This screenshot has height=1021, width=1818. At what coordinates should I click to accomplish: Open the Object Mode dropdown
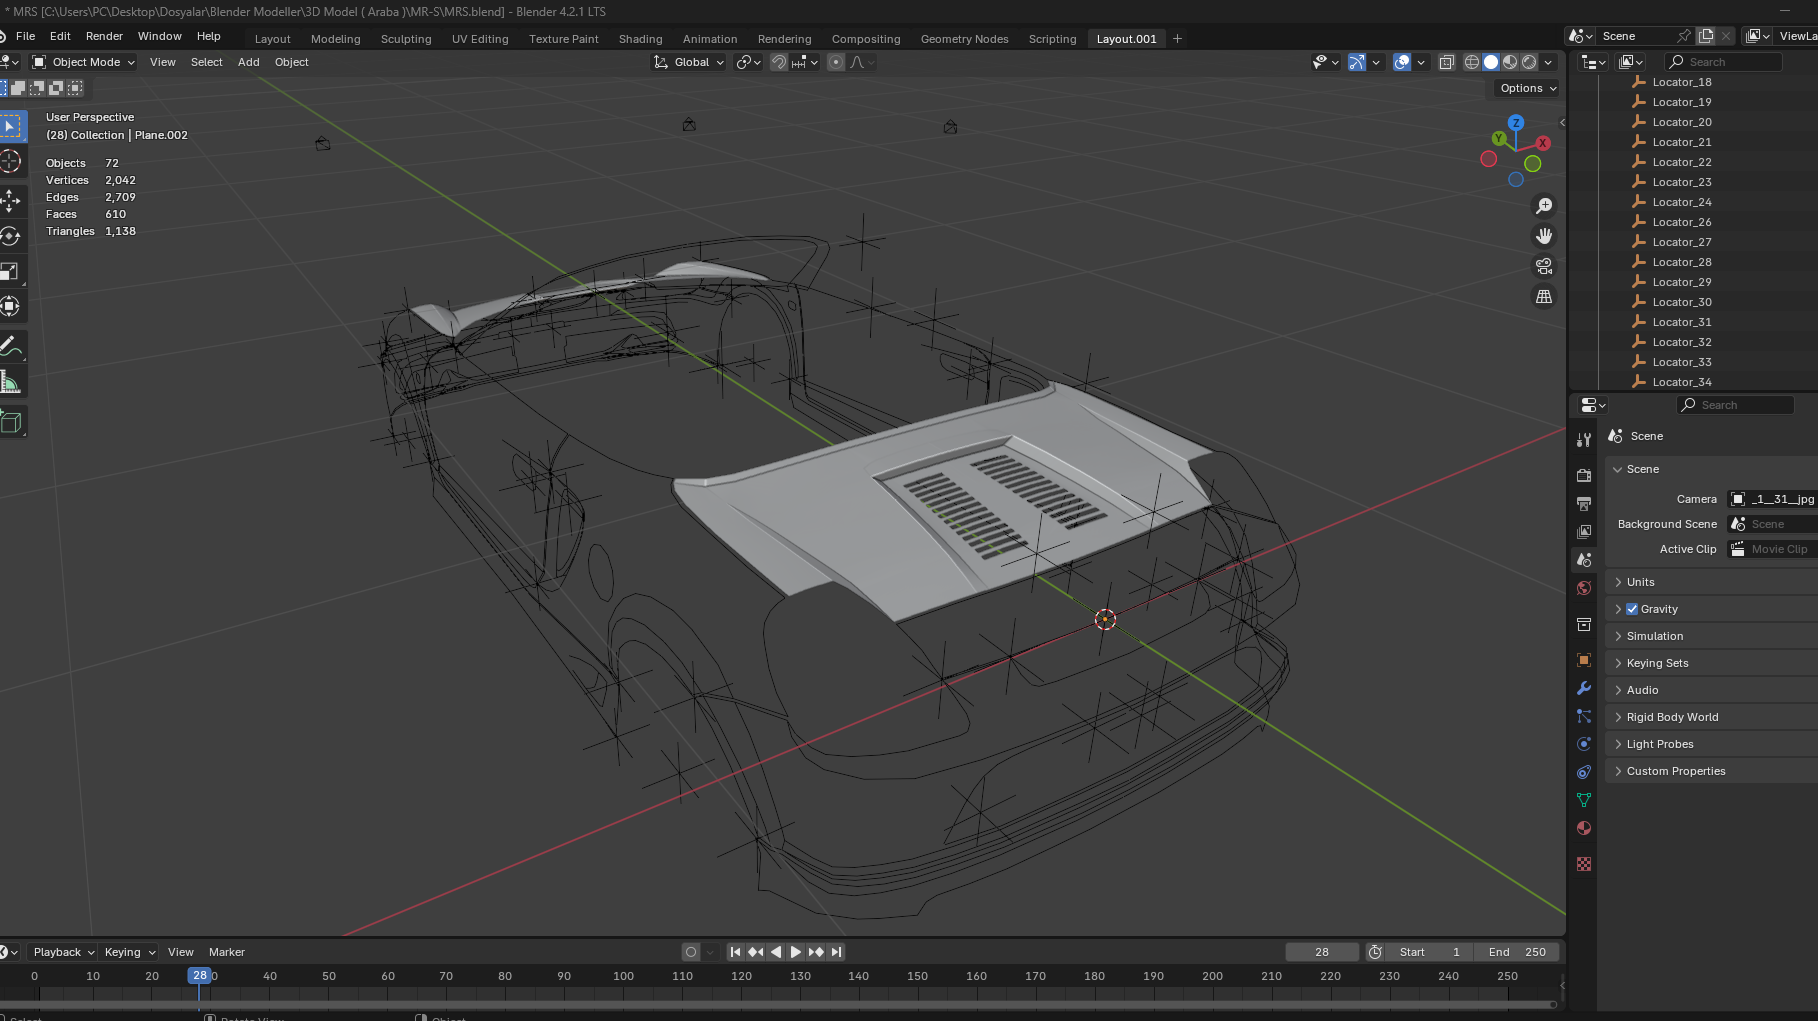click(x=84, y=62)
